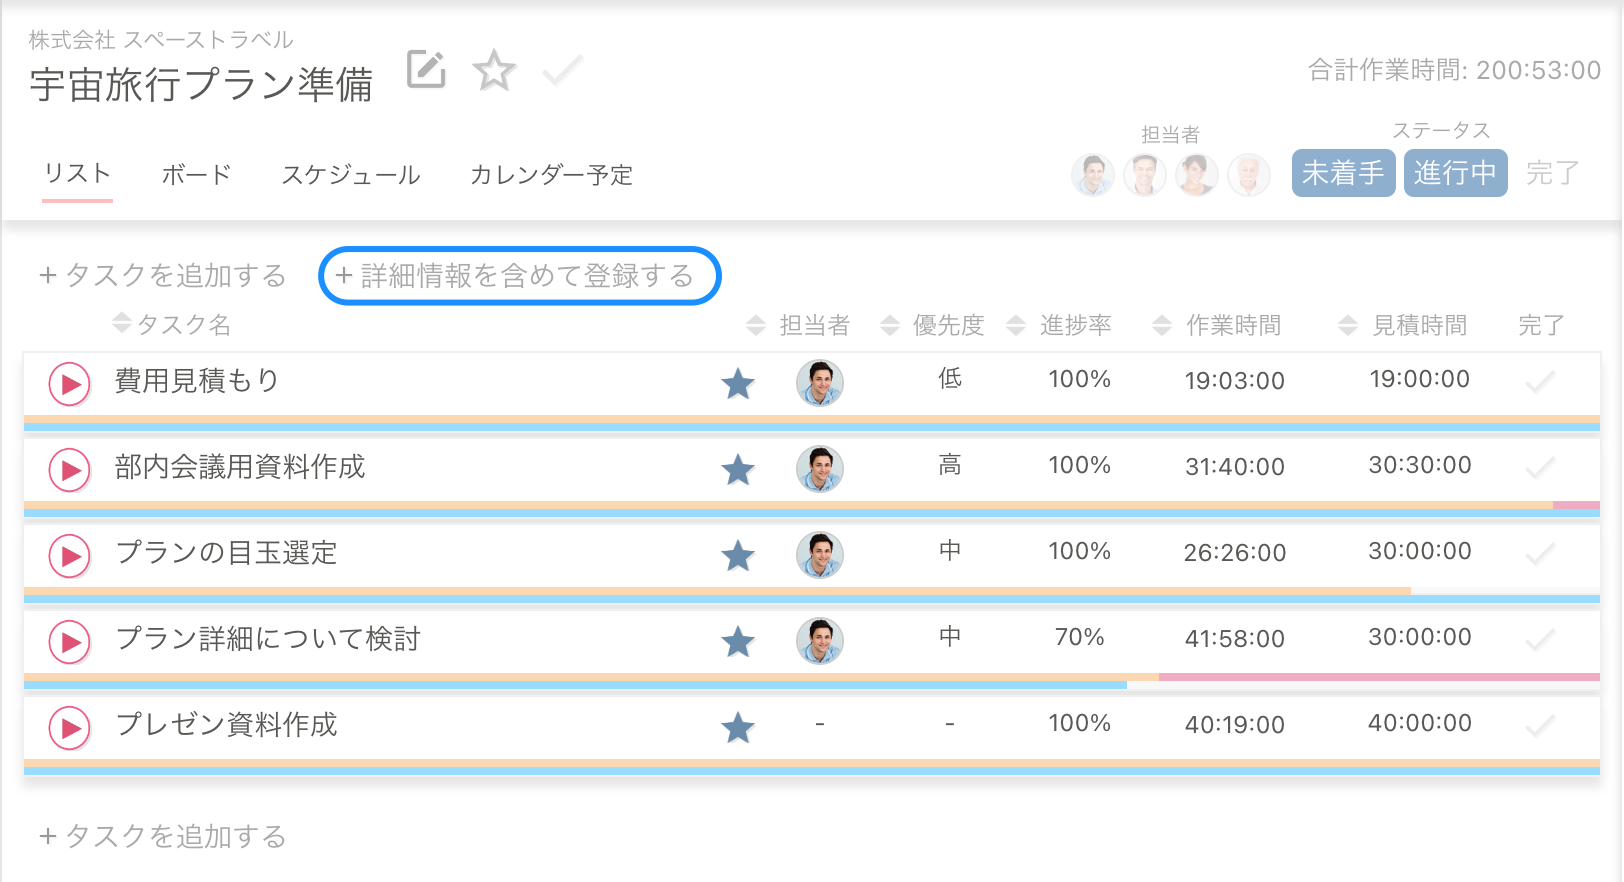Open the スケジュール tab
1624x882 pixels.
coord(351,175)
